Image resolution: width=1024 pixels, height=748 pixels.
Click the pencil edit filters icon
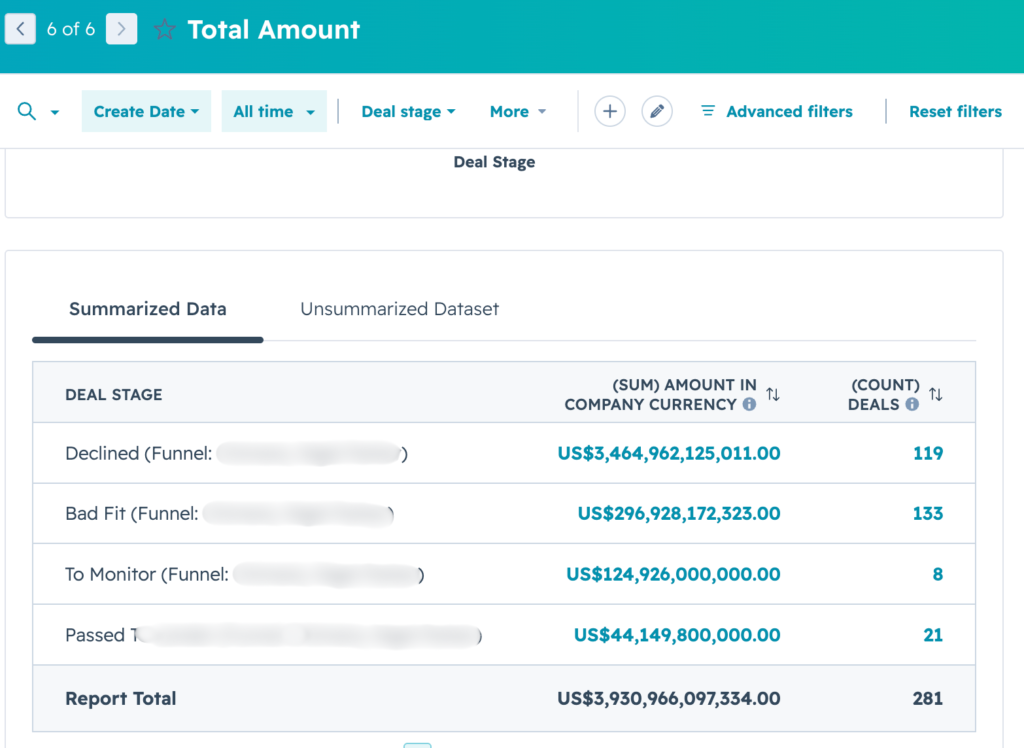657,111
